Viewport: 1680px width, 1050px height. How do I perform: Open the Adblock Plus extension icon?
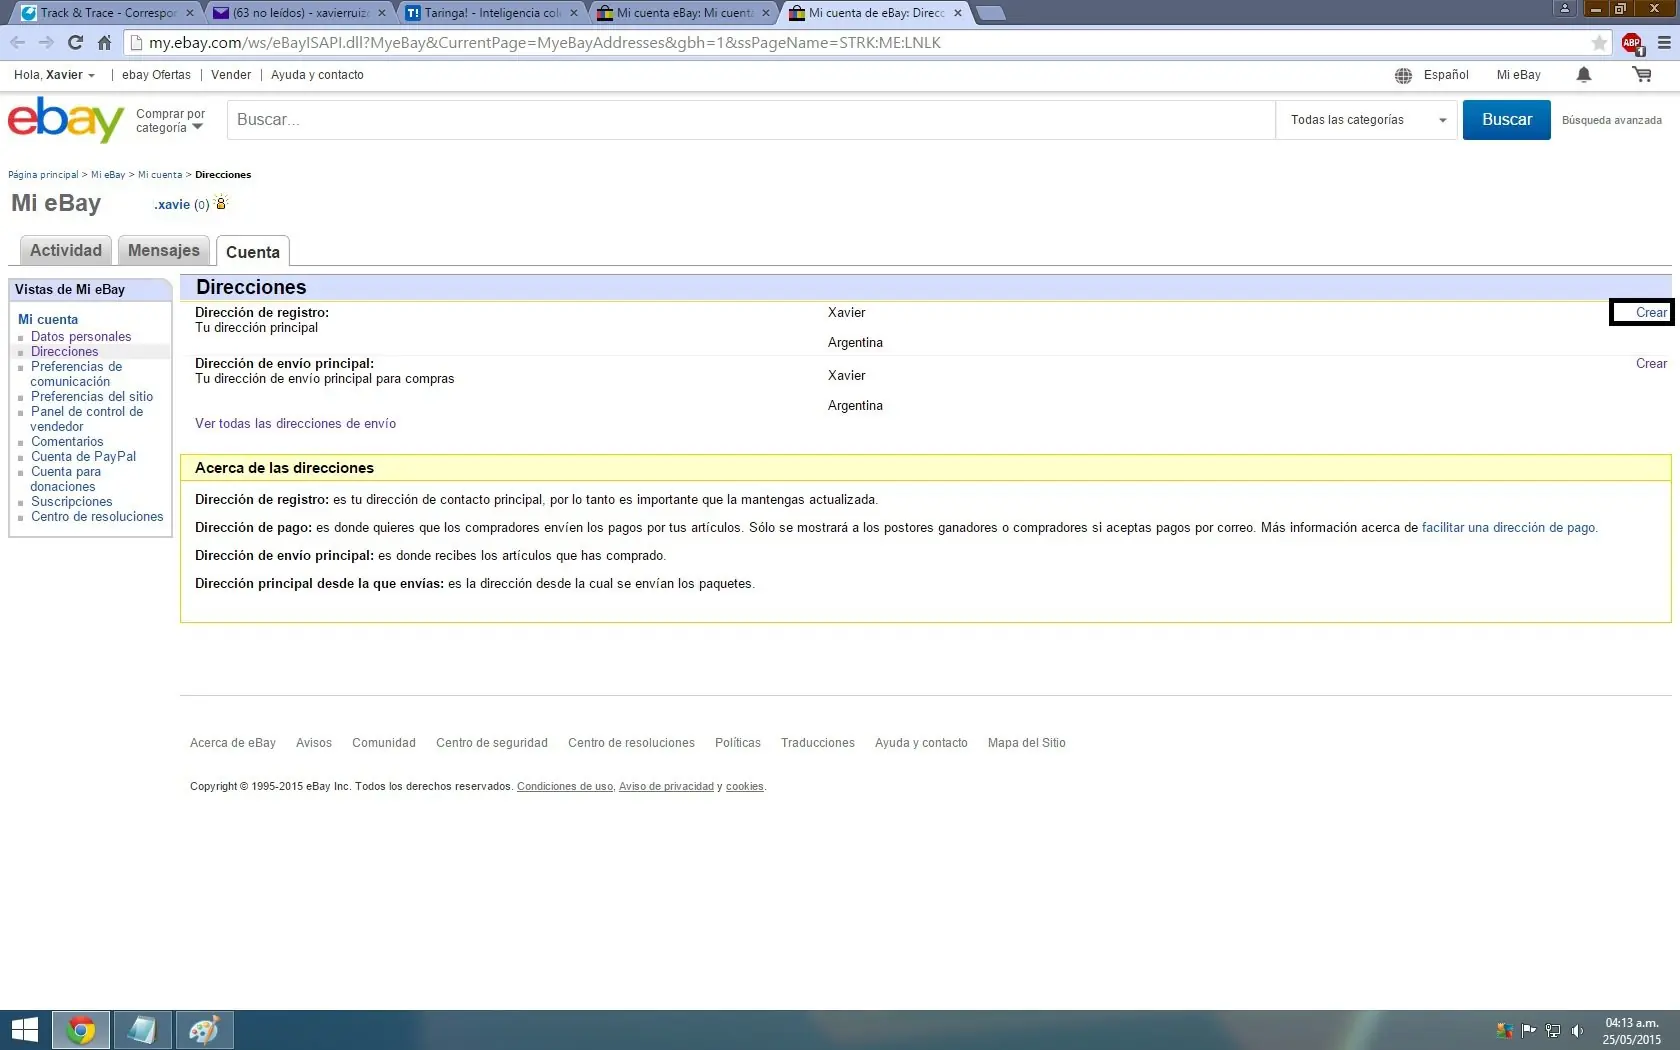click(1632, 43)
